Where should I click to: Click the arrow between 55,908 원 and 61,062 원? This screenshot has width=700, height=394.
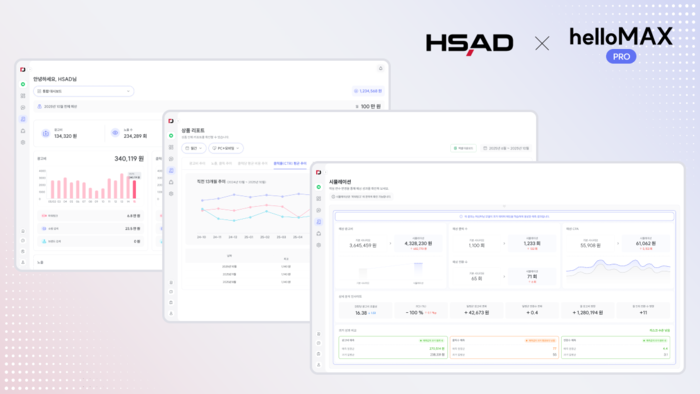[618, 244]
